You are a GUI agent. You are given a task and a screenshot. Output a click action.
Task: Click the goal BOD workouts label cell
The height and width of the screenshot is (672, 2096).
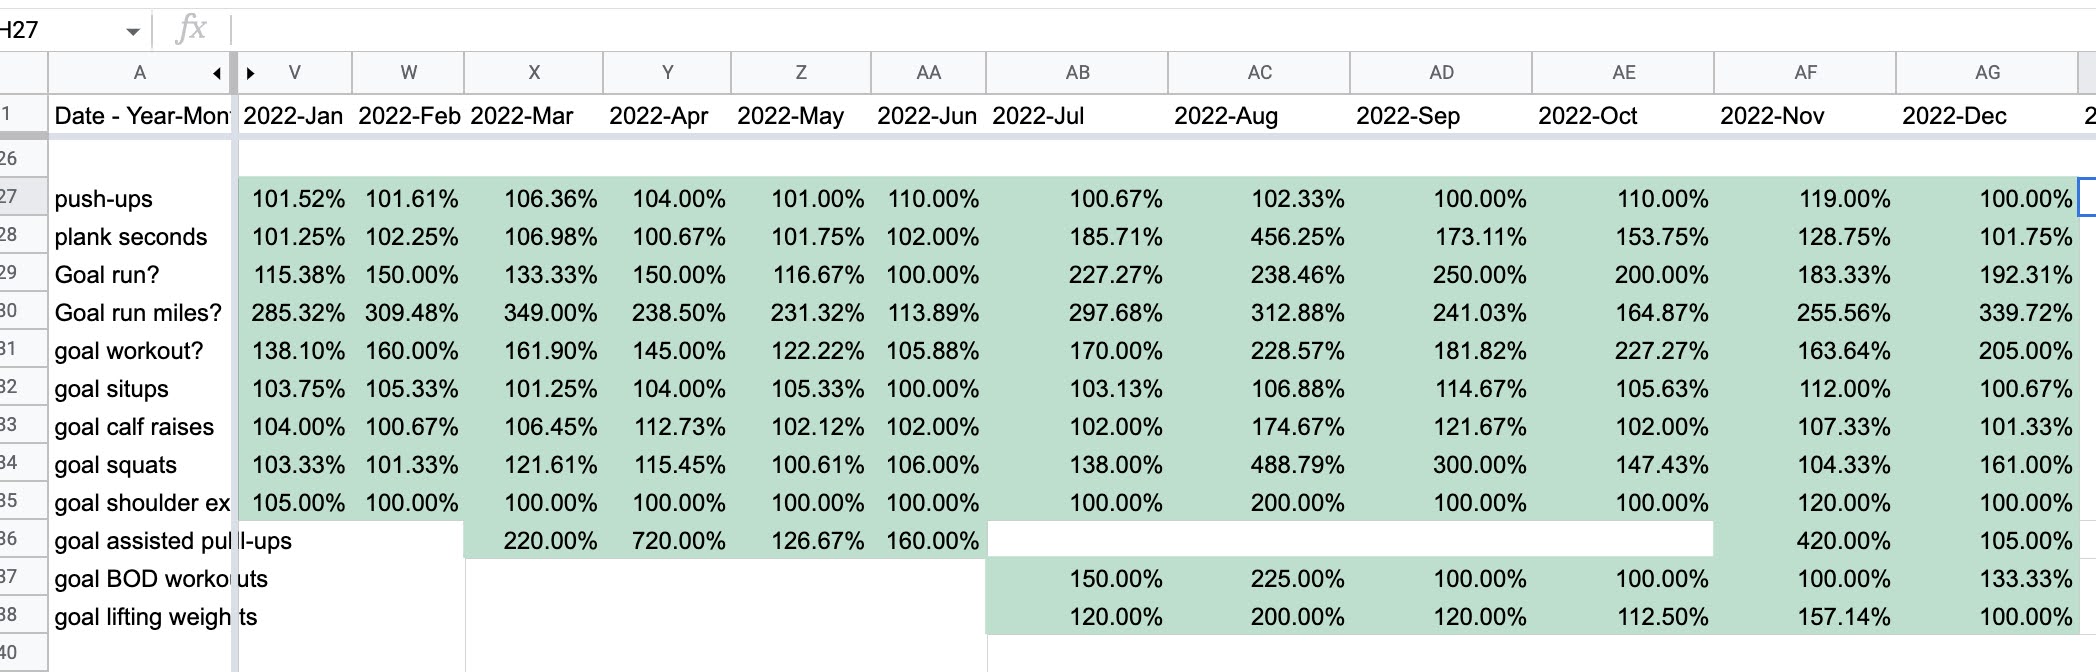point(139,578)
